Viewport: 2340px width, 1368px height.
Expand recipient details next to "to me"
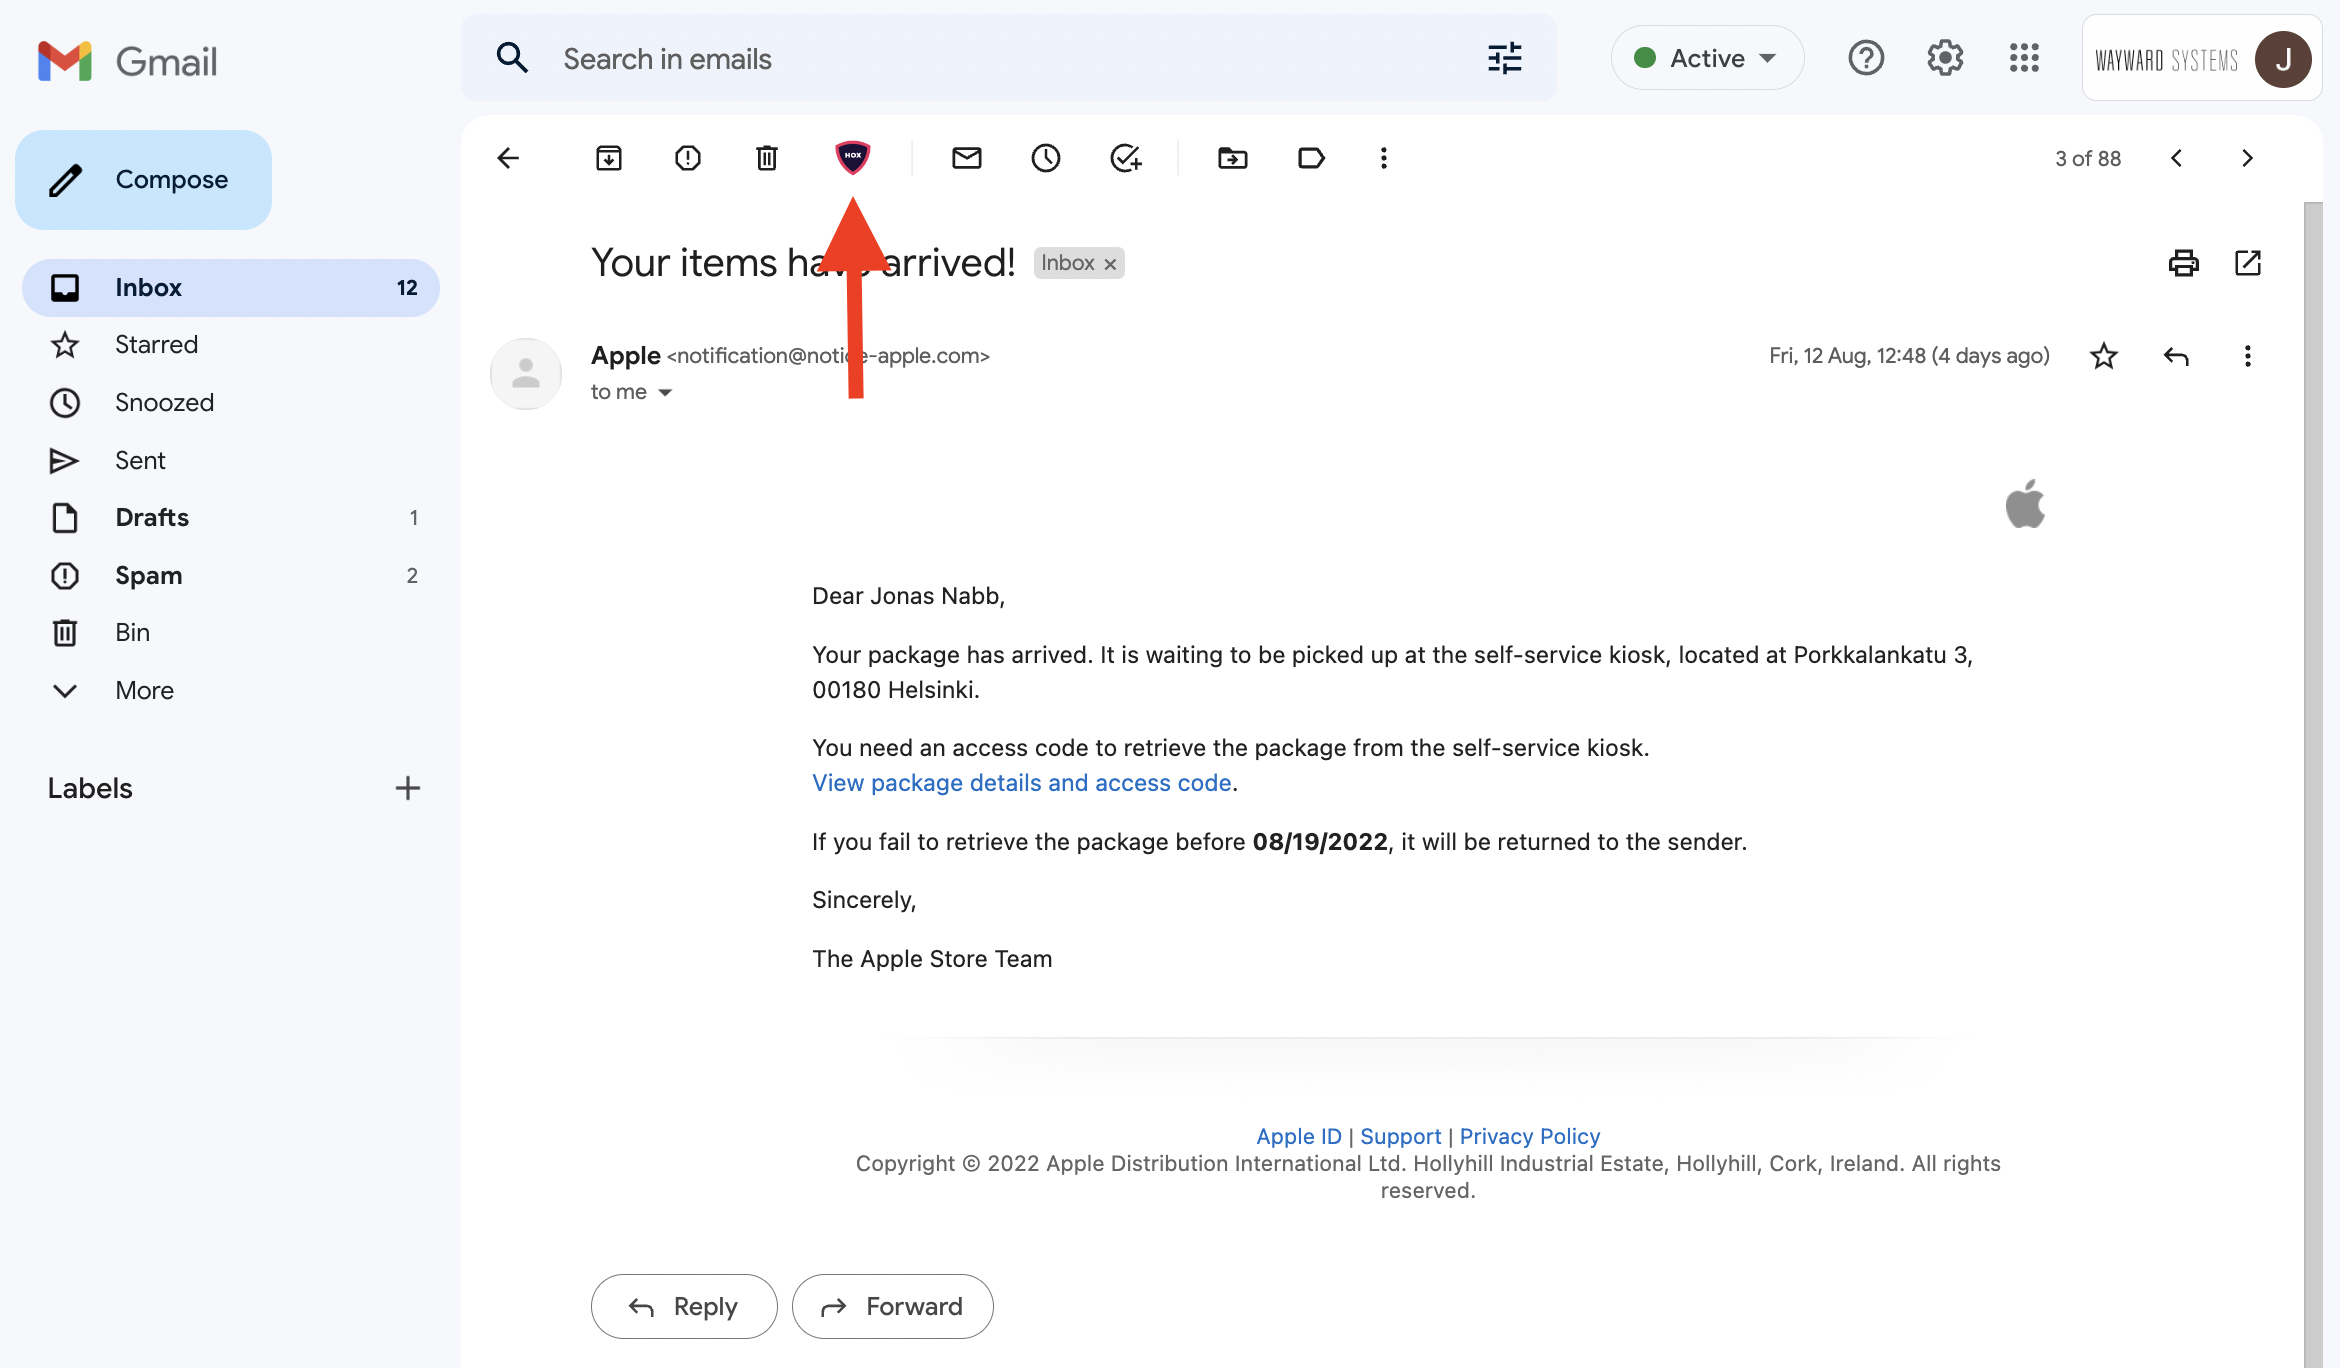pos(665,392)
